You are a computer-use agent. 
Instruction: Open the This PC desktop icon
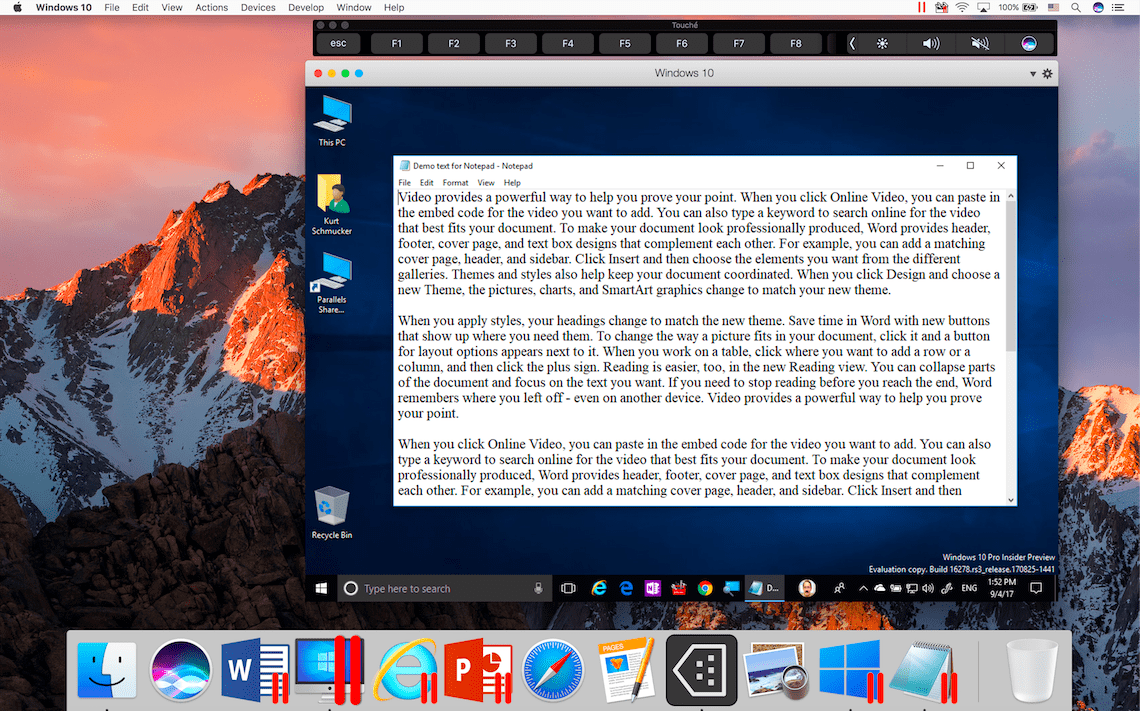click(x=332, y=121)
